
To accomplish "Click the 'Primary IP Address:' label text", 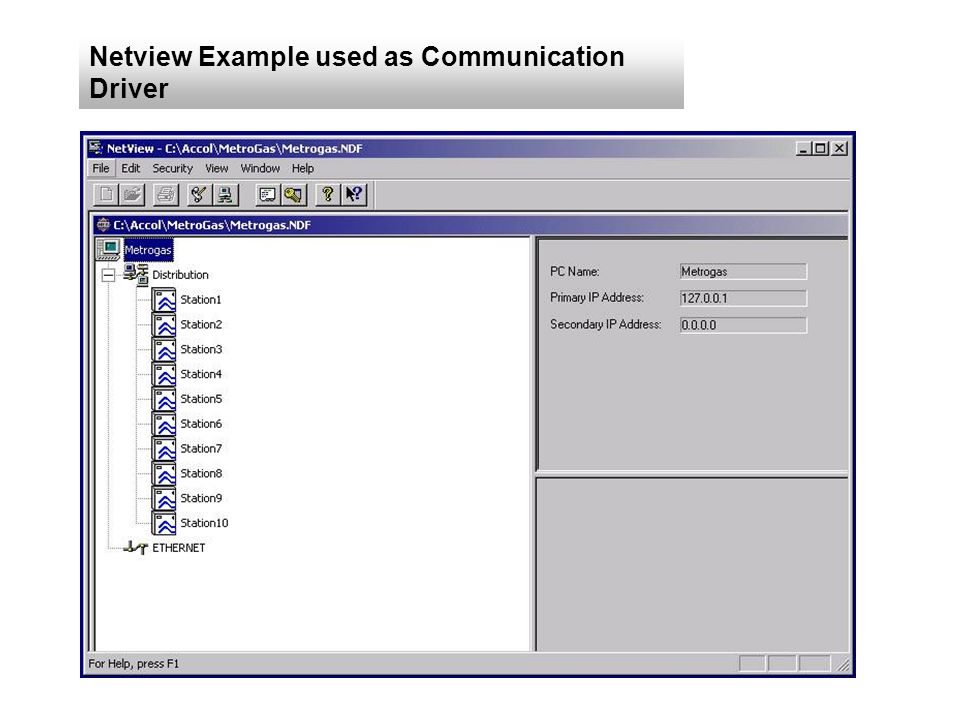I will (597, 298).
